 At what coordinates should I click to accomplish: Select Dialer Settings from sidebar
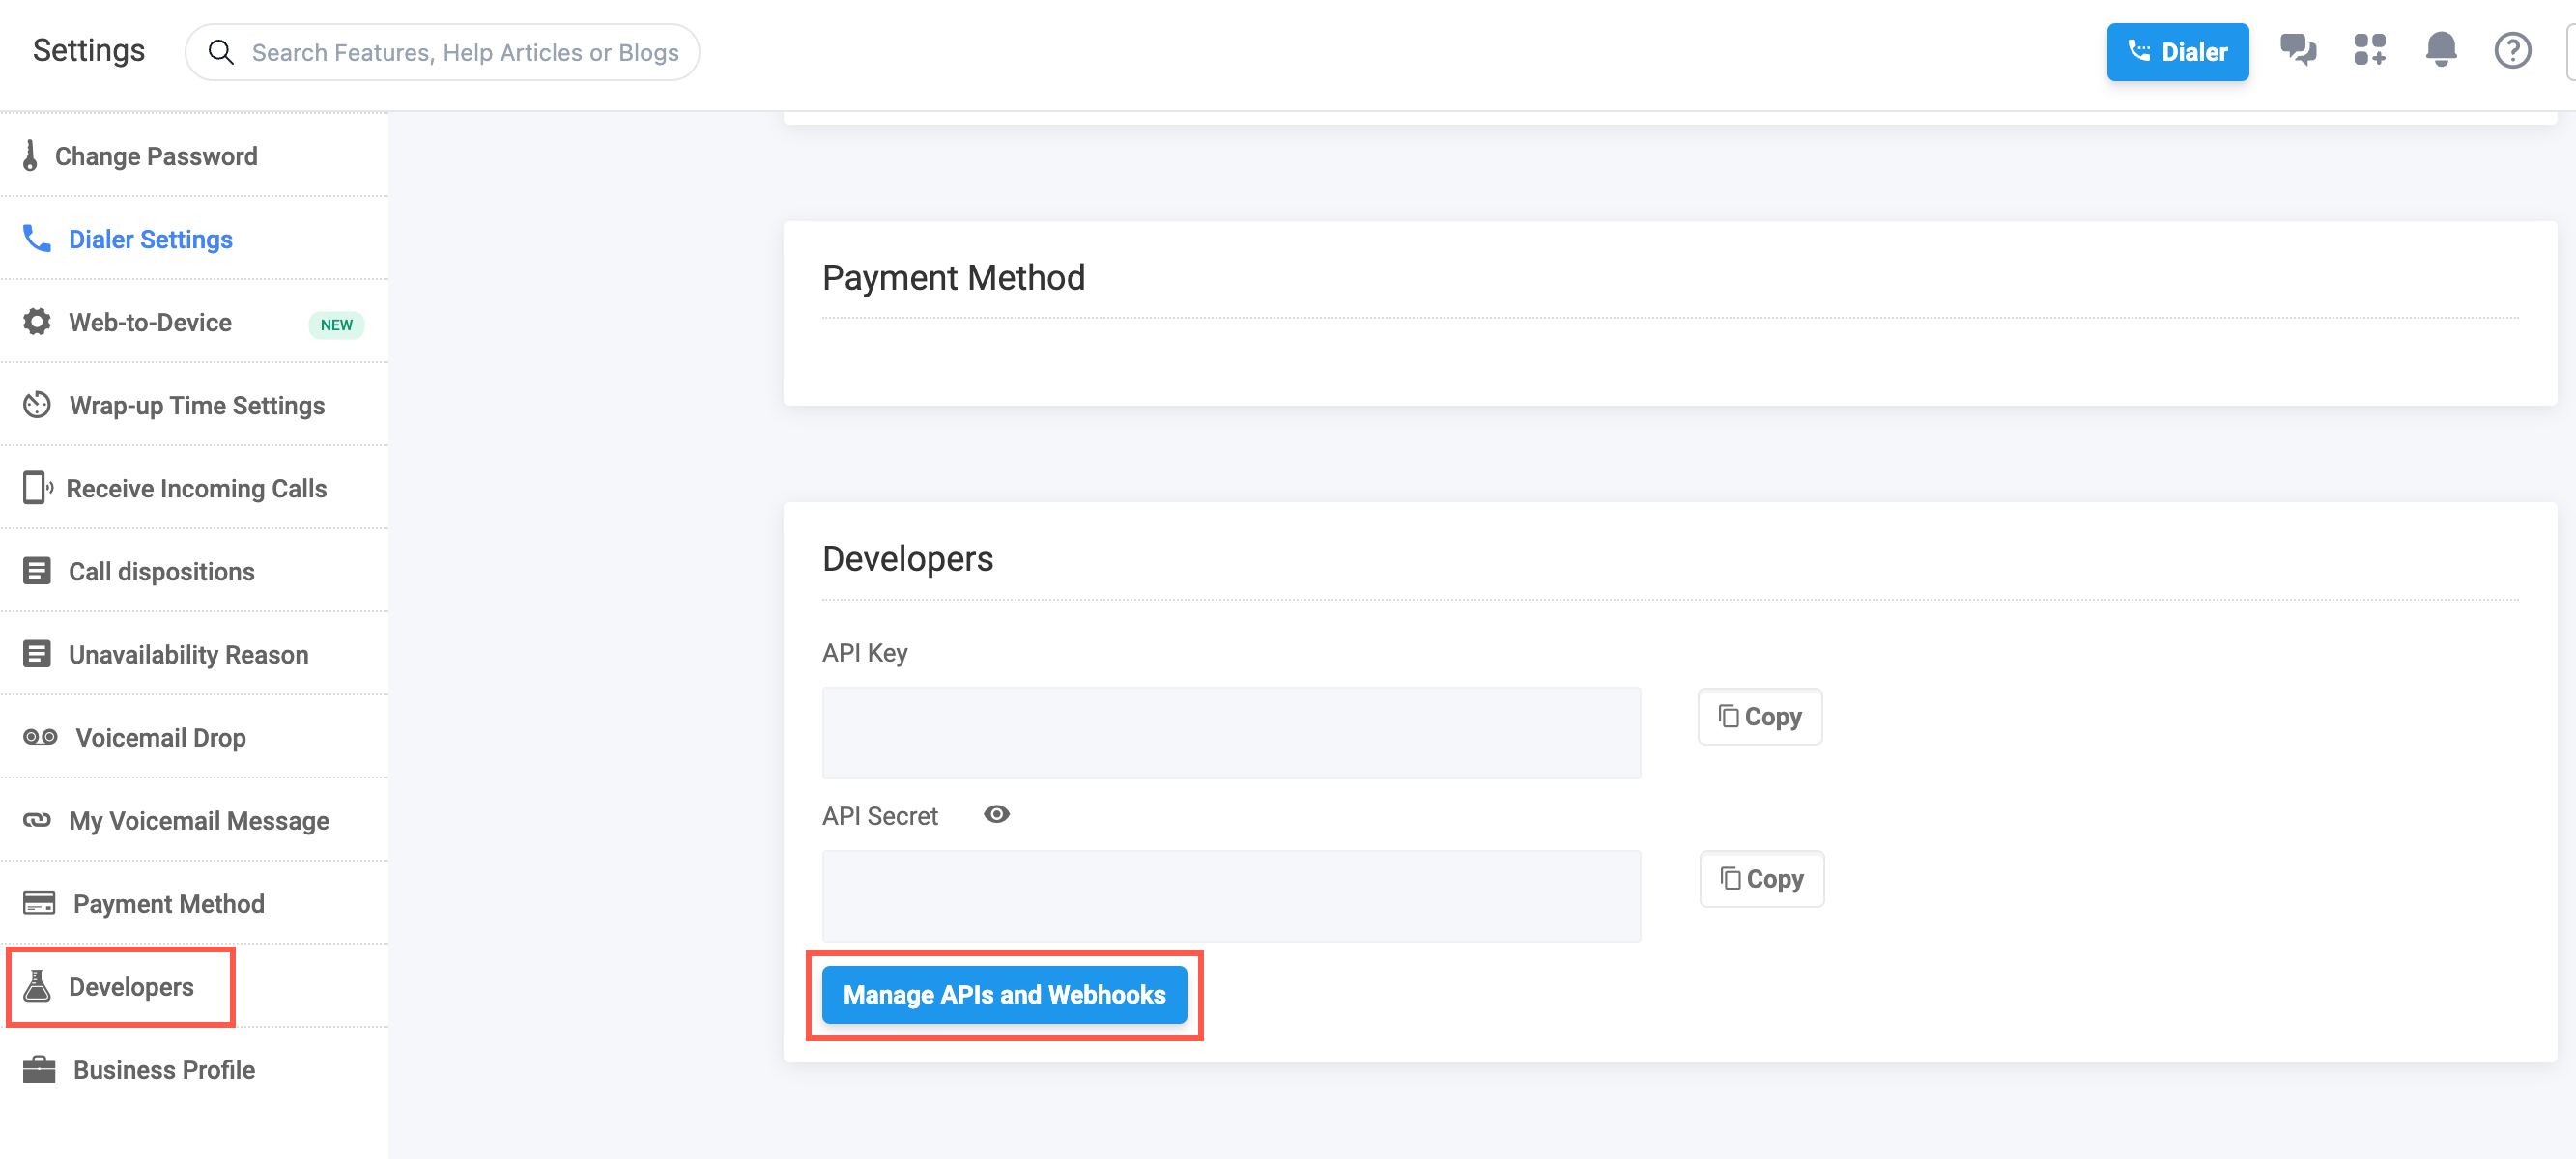pos(150,240)
